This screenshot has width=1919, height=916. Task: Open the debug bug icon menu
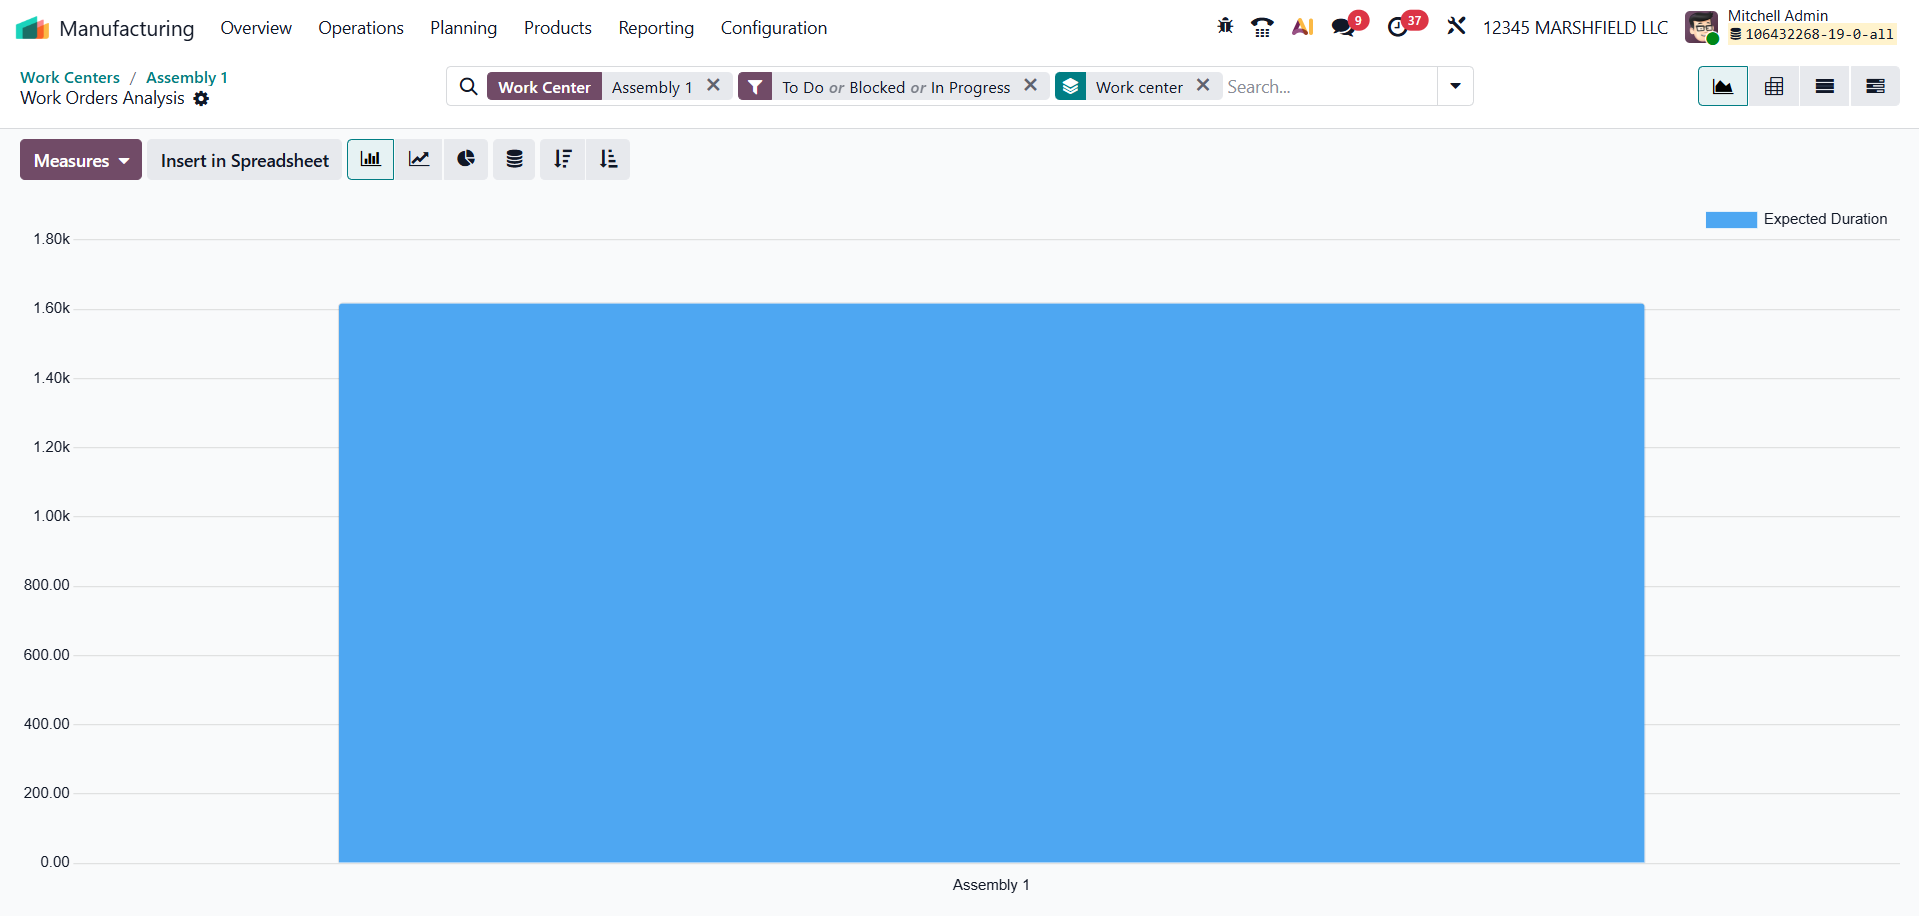(x=1225, y=27)
